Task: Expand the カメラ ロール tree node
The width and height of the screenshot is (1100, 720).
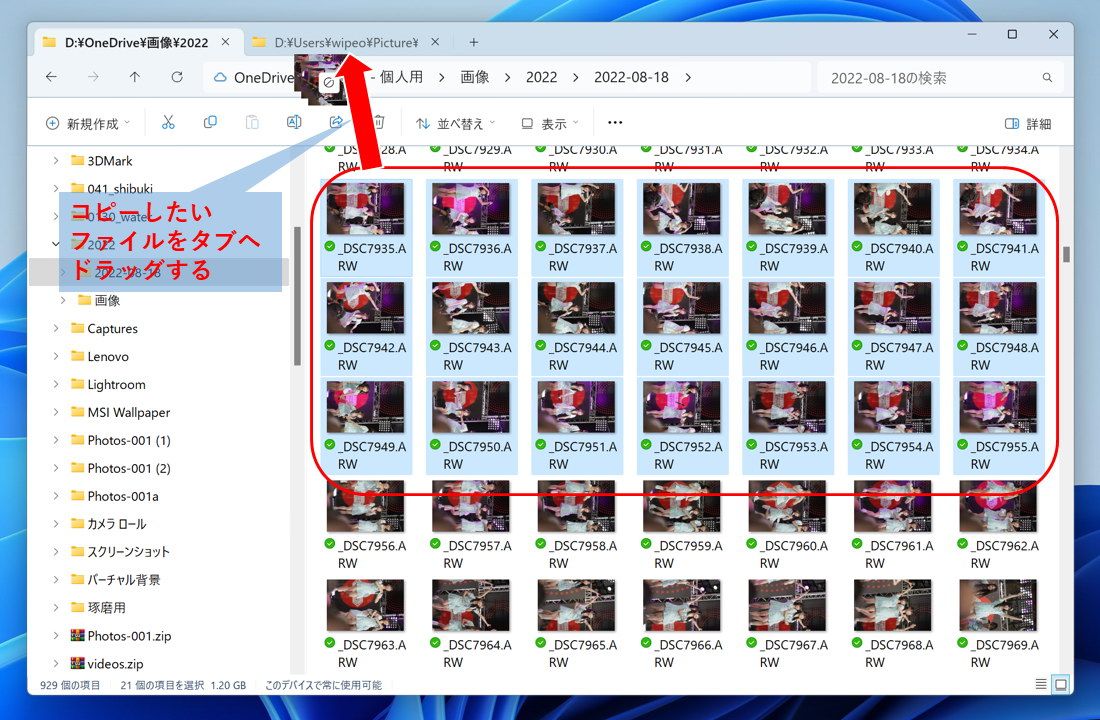Action: 56,524
